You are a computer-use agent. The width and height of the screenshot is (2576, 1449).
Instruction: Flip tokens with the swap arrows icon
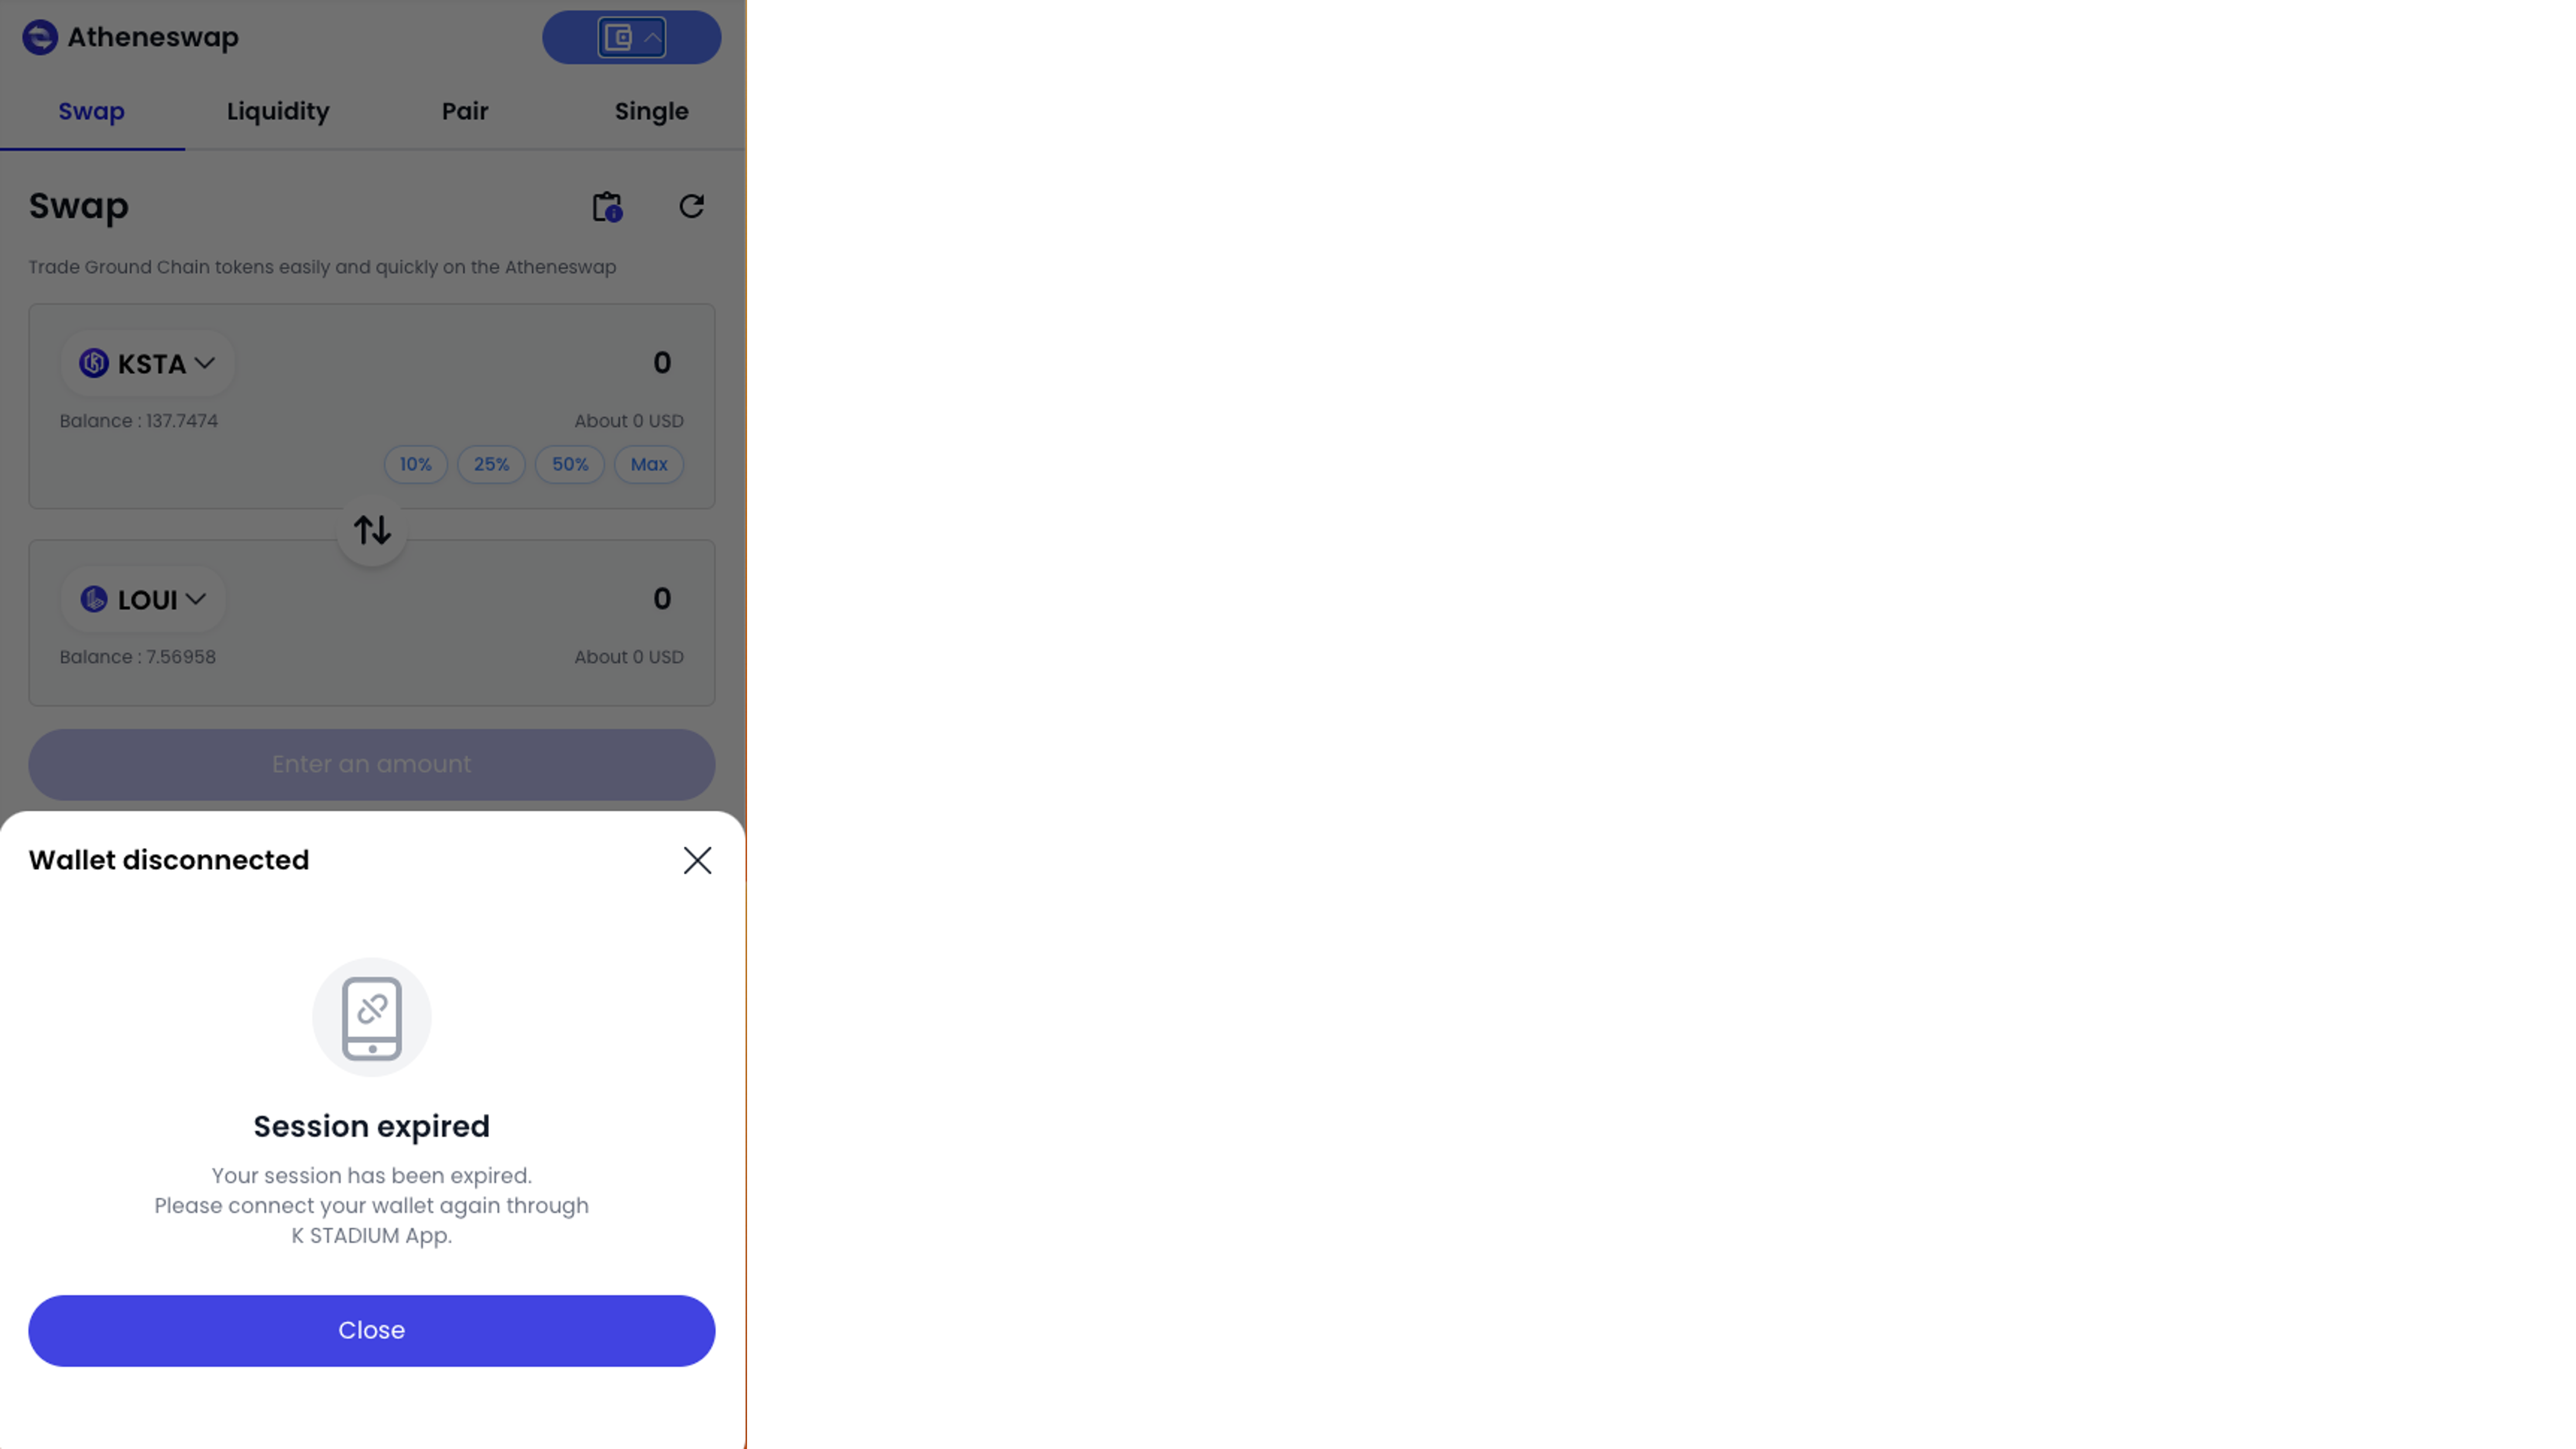click(372, 530)
